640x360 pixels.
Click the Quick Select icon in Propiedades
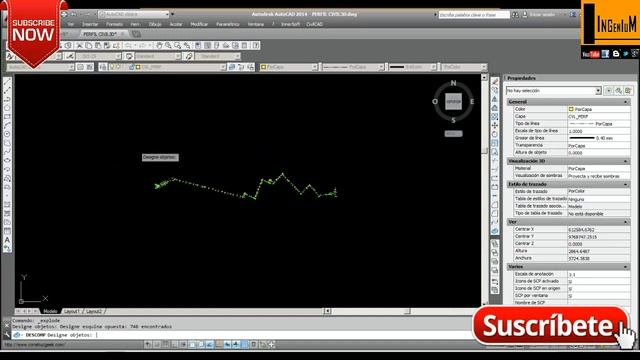coord(628,91)
